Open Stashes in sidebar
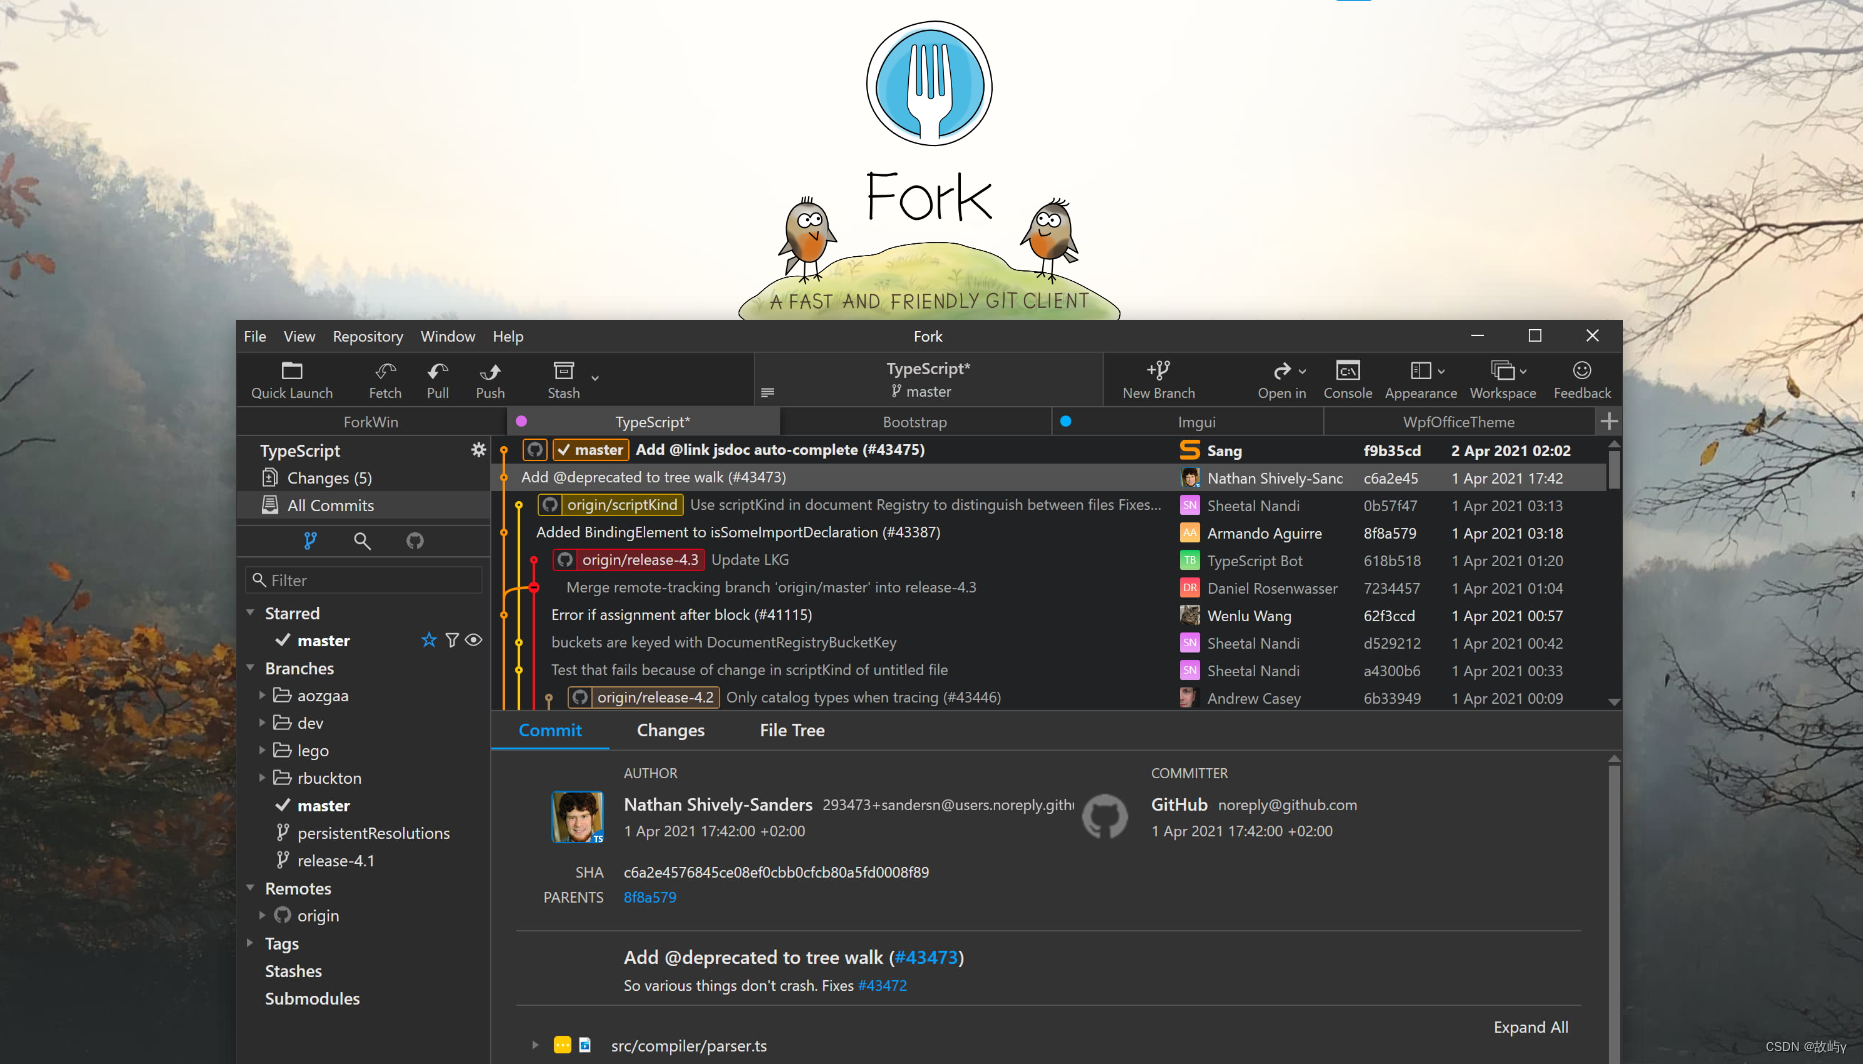1863x1064 pixels. (x=293, y=971)
